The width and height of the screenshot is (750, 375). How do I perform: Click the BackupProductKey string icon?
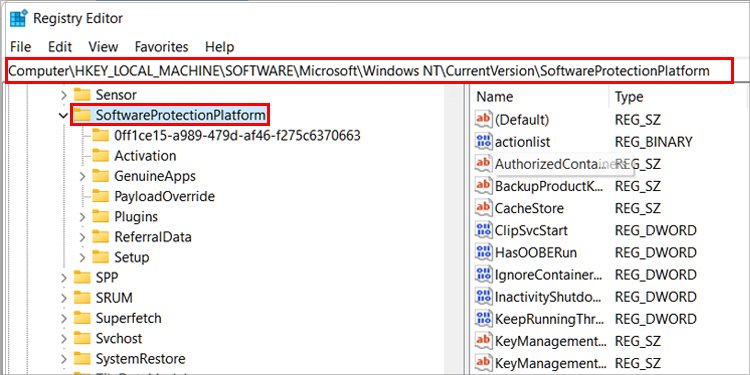[x=484, y=186]
